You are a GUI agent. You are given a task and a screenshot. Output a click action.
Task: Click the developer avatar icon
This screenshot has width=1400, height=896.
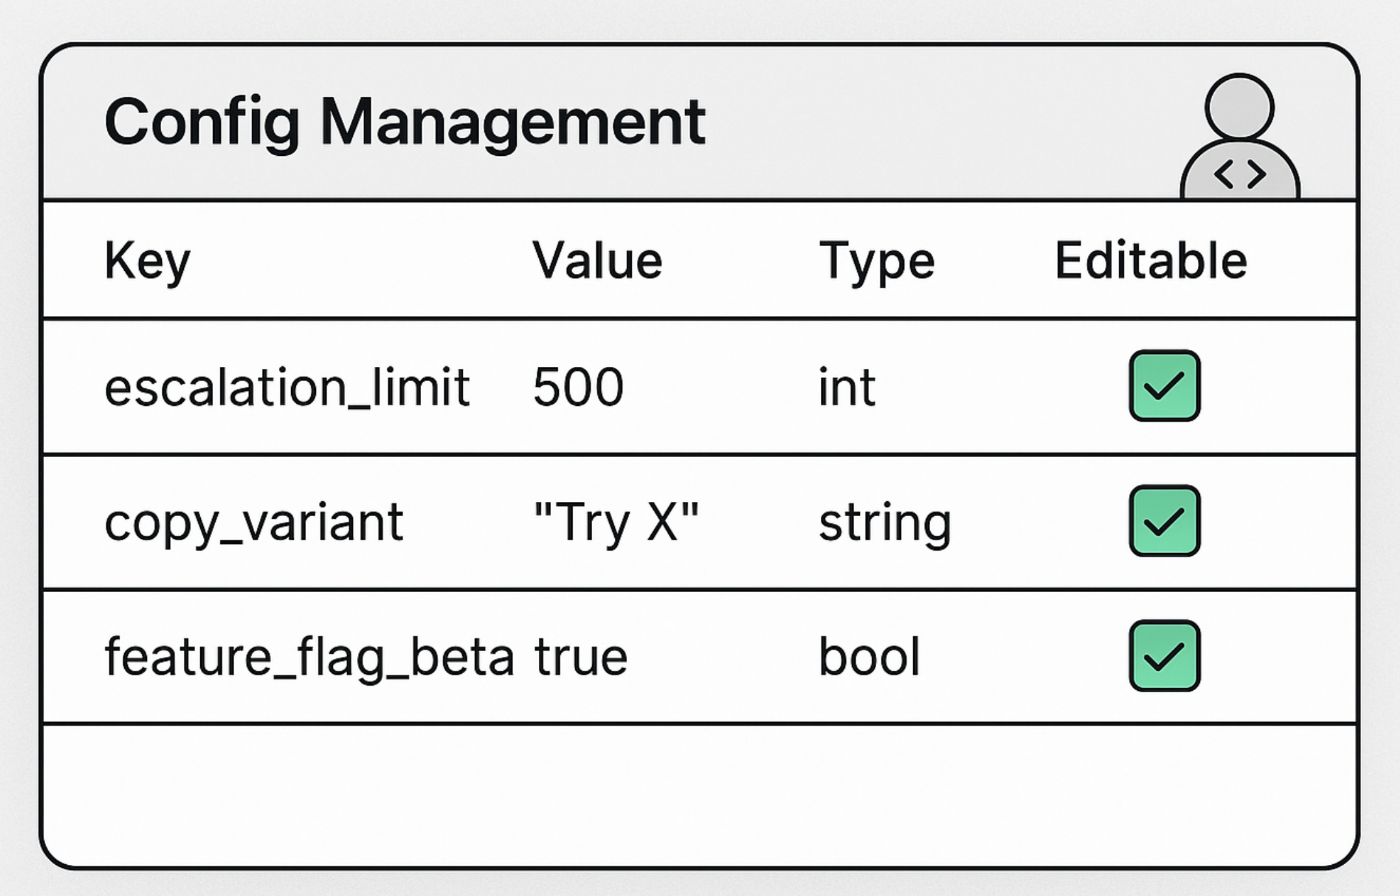[1240, 136]
